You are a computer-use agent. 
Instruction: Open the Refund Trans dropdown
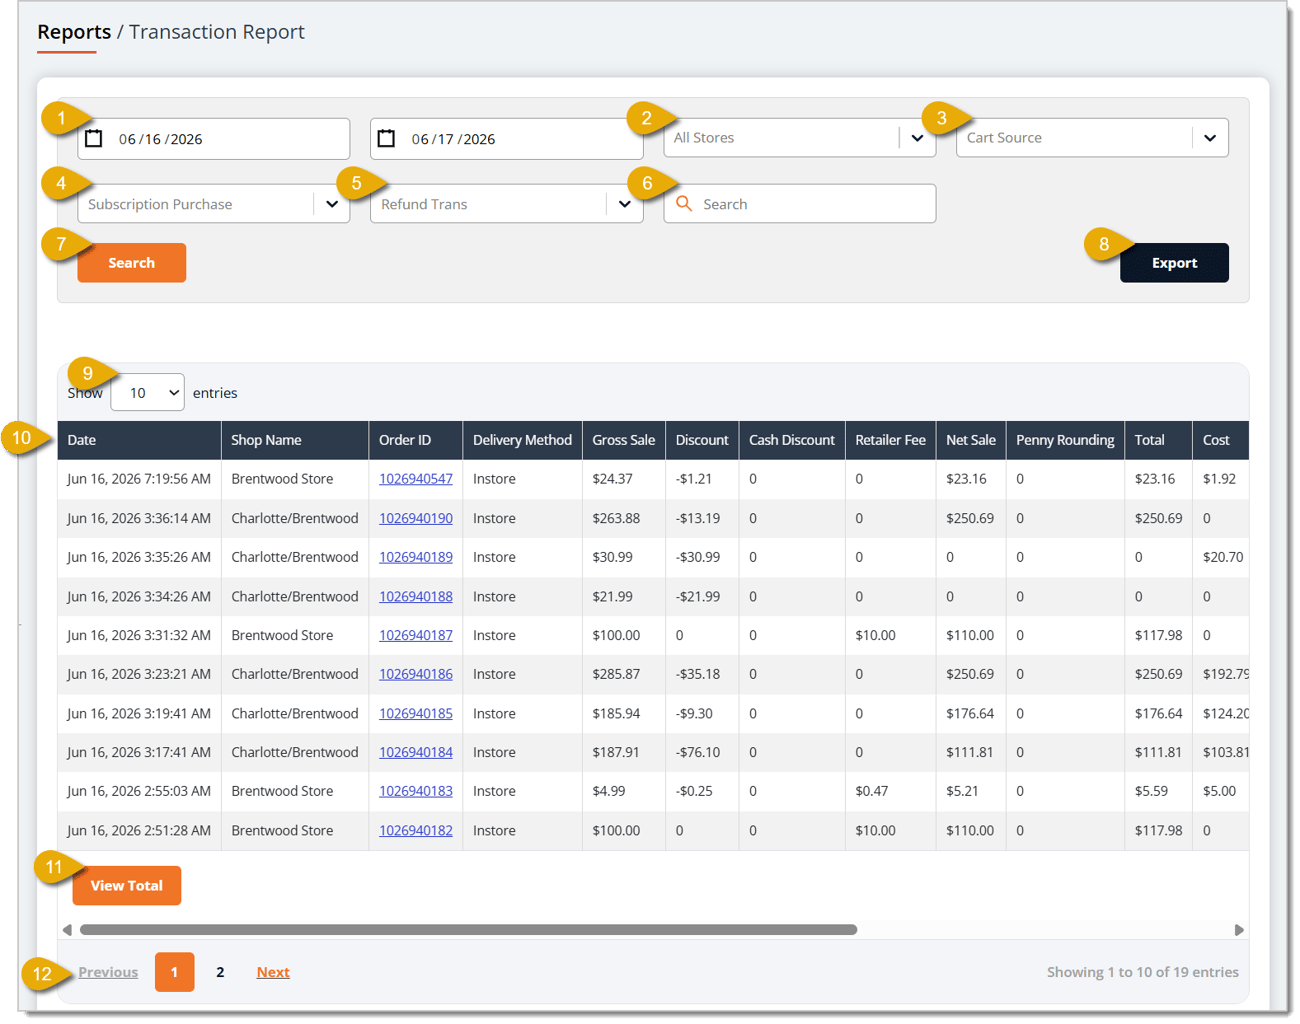(x=506, y=204)
